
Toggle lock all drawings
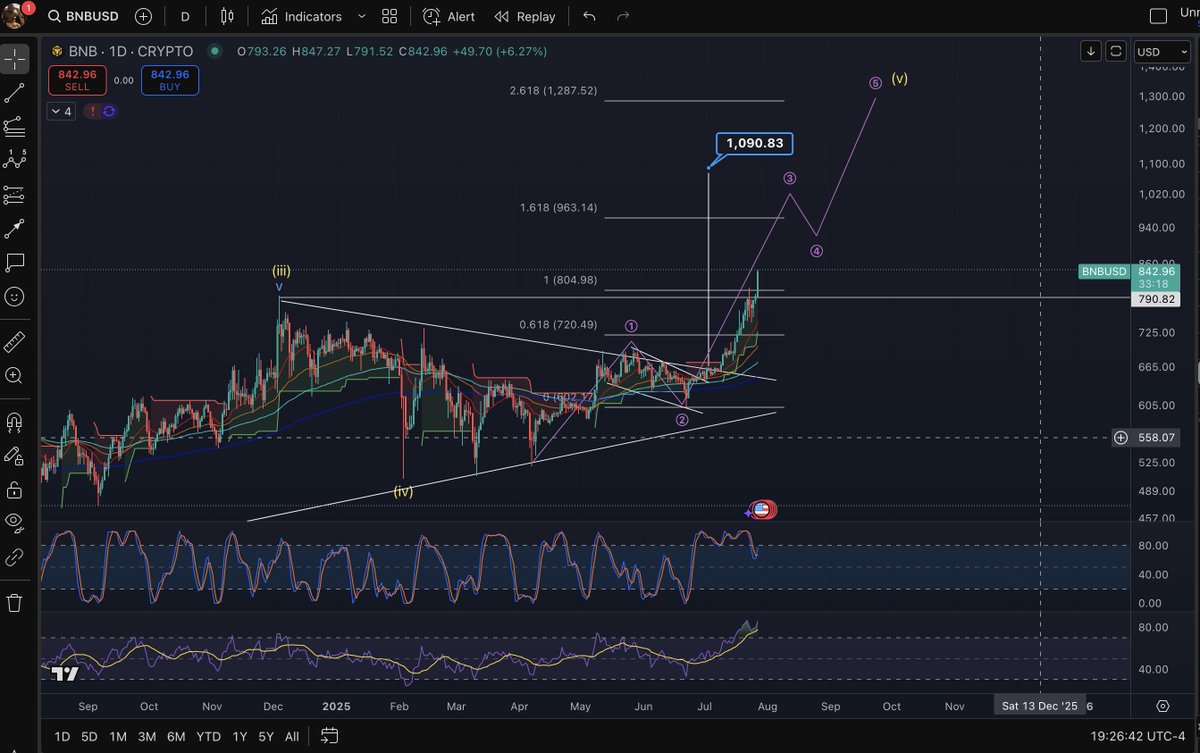[x=15, y=490]
